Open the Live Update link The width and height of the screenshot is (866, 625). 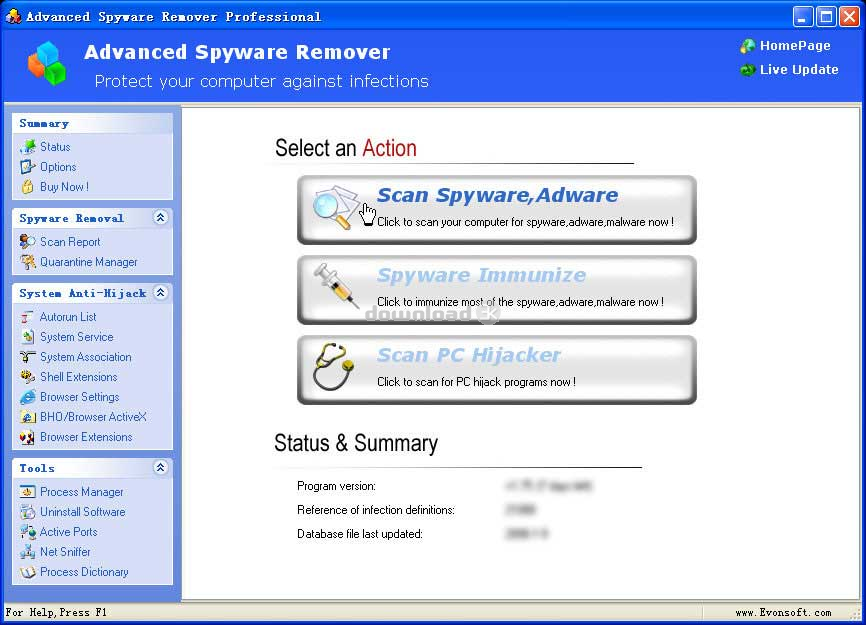pyautogui.click(x=799, y=70)
